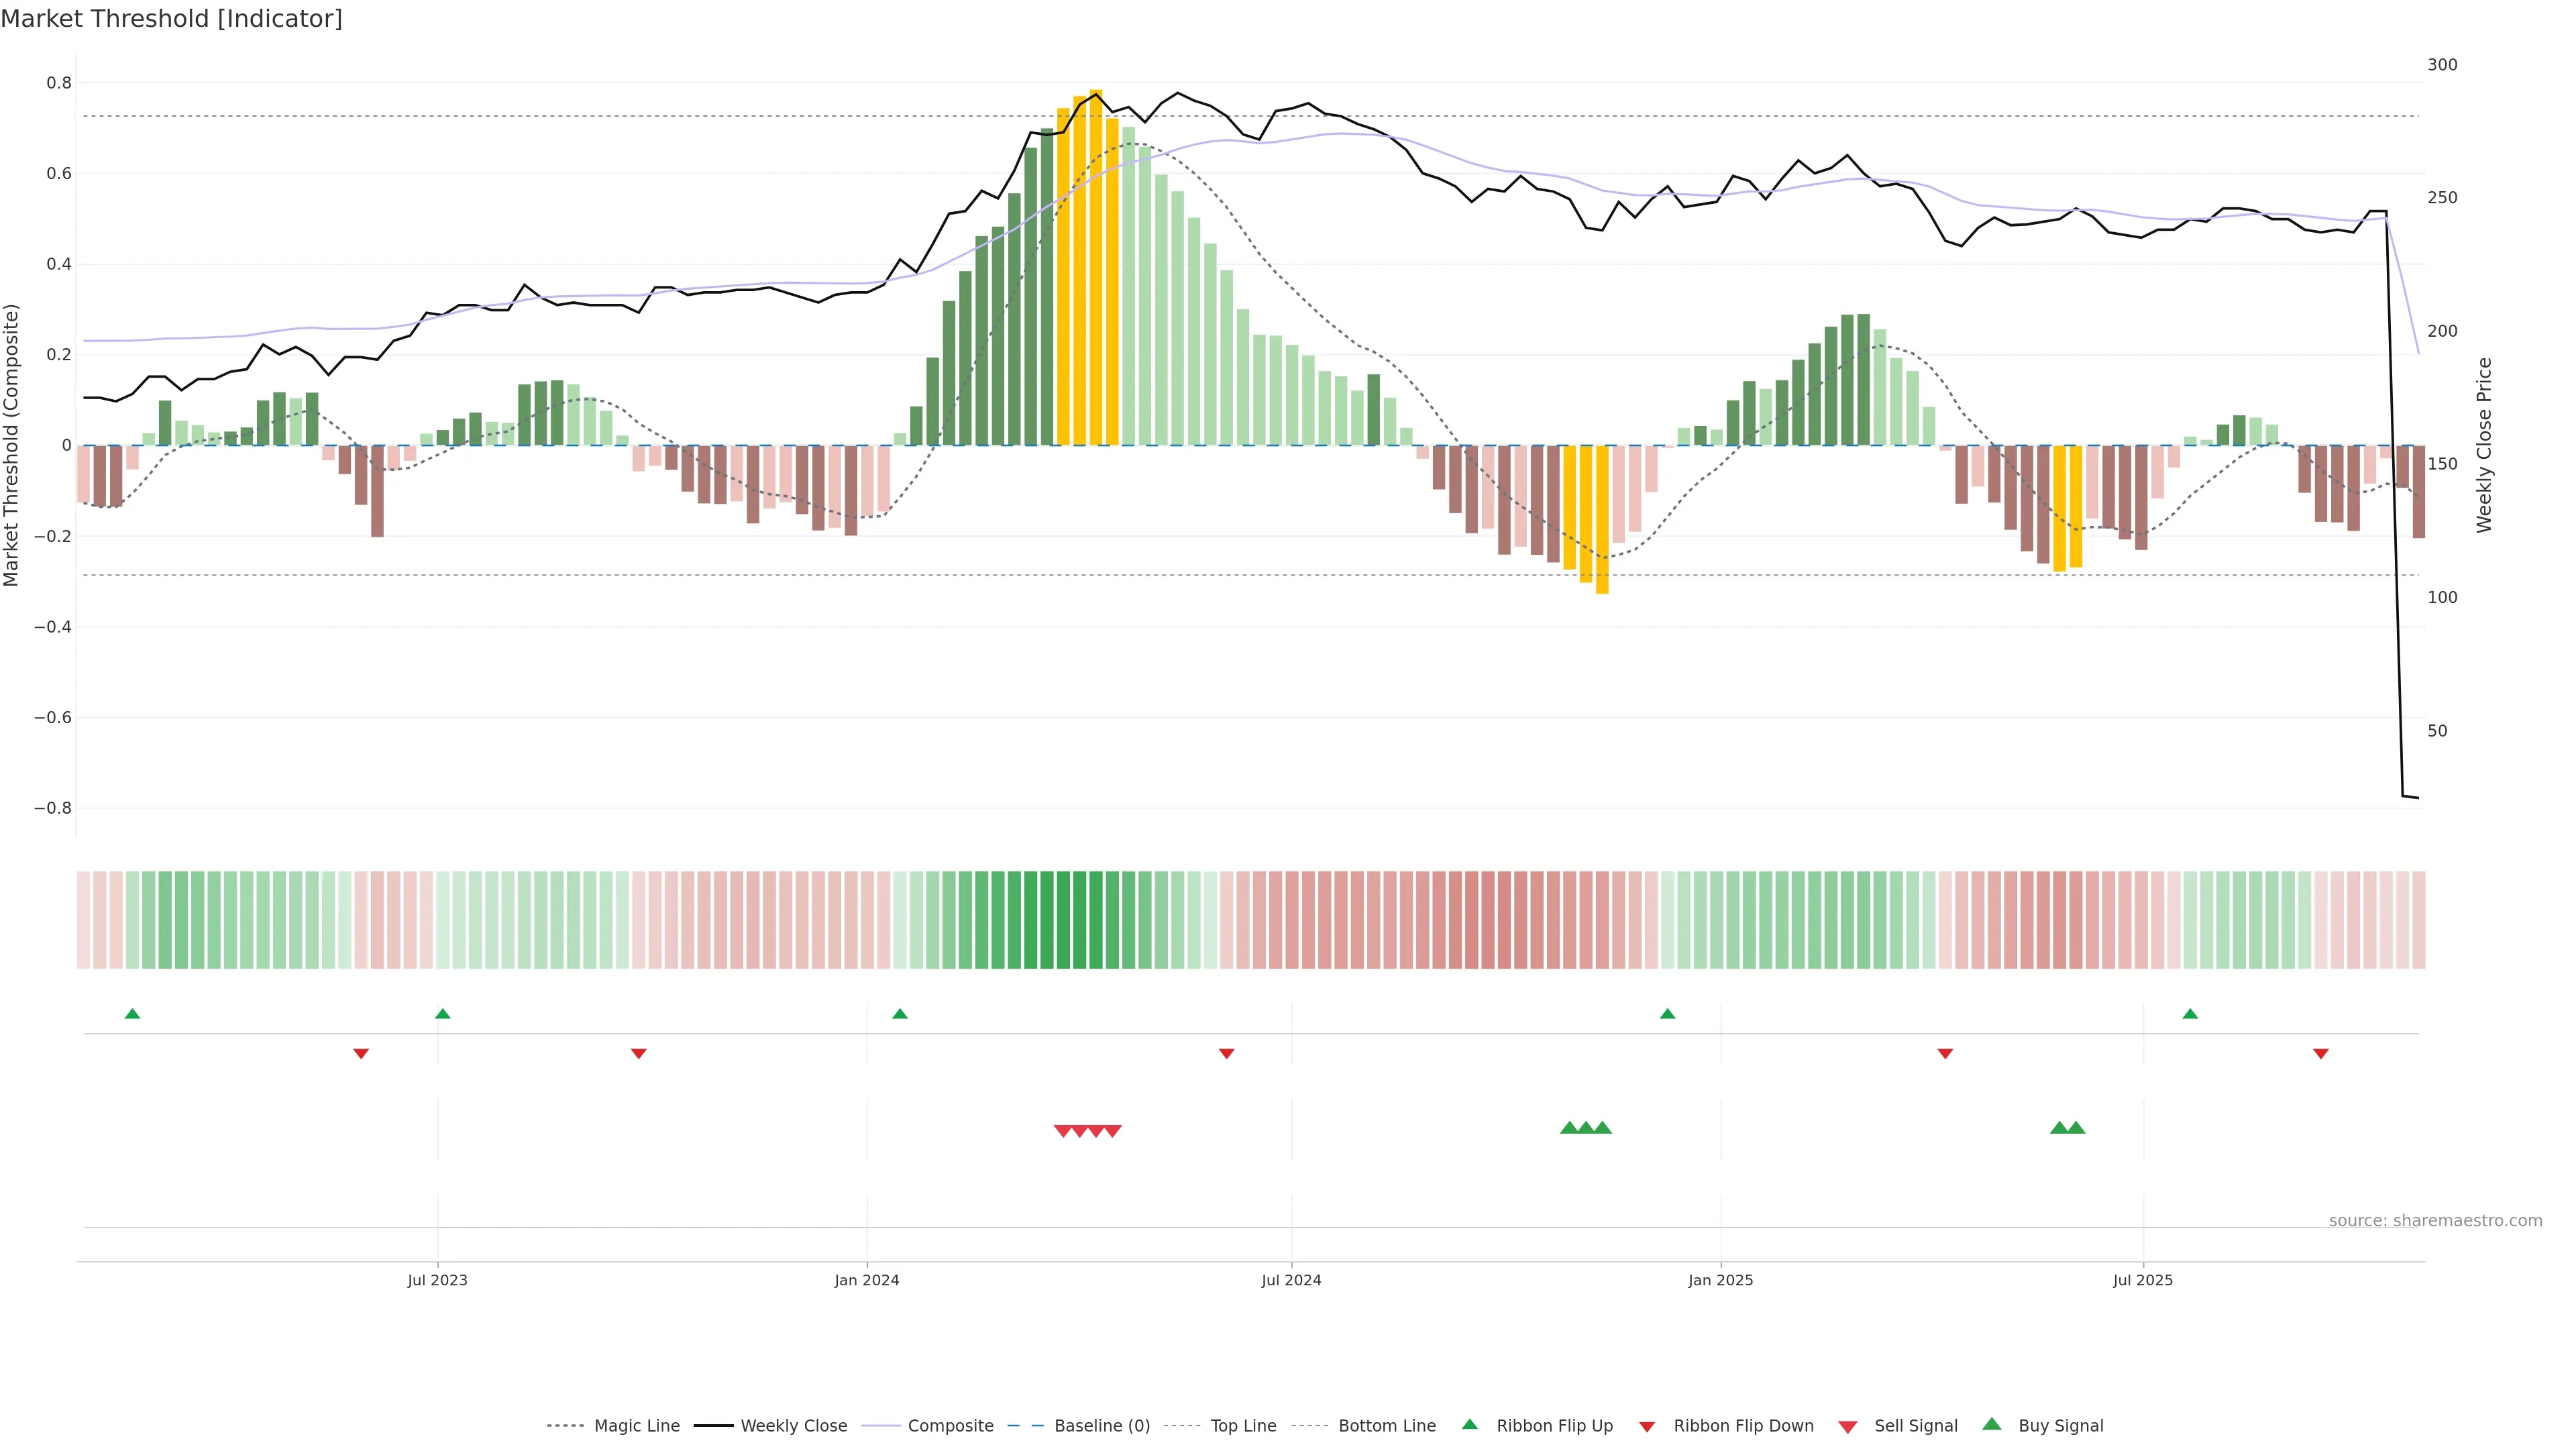Screen dimensions: 2576x1449
Task: Click the Baseline (0) legend item
Action: click(x=1101, y=1426)
